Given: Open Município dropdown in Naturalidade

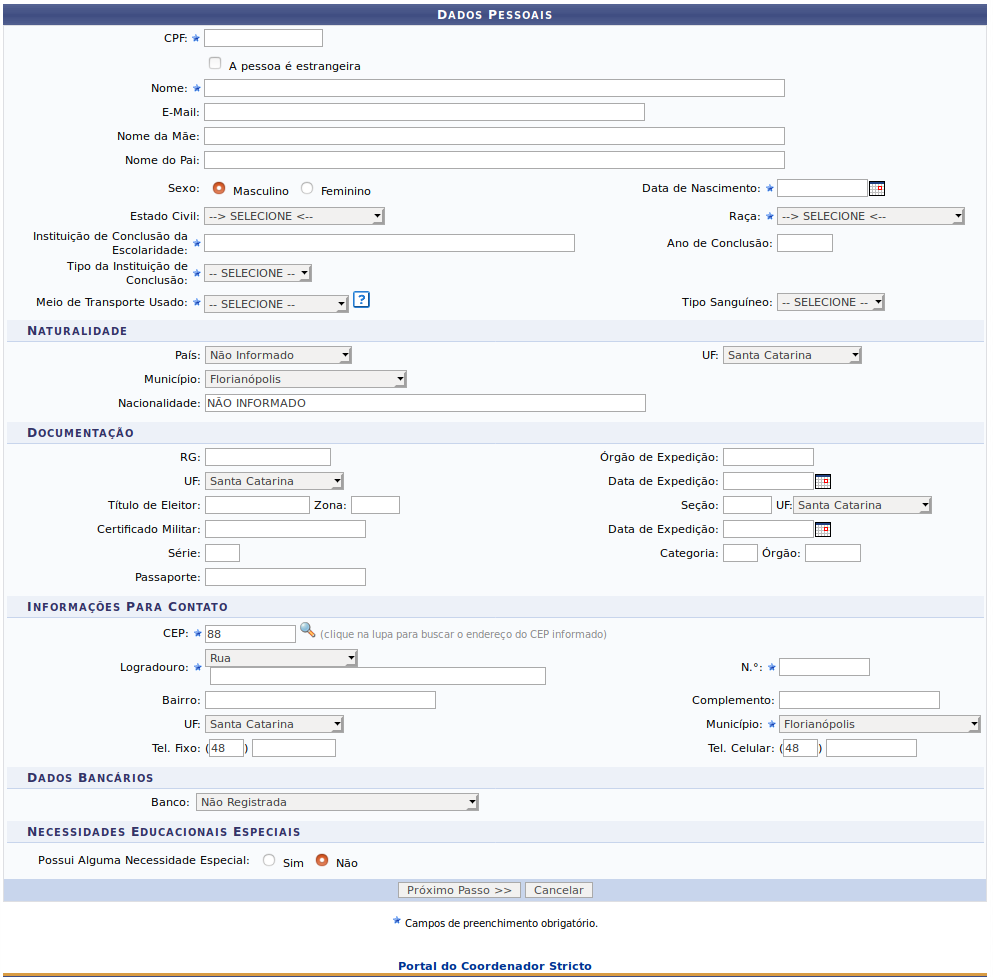Looking at the screenshot, I should 305,379.
